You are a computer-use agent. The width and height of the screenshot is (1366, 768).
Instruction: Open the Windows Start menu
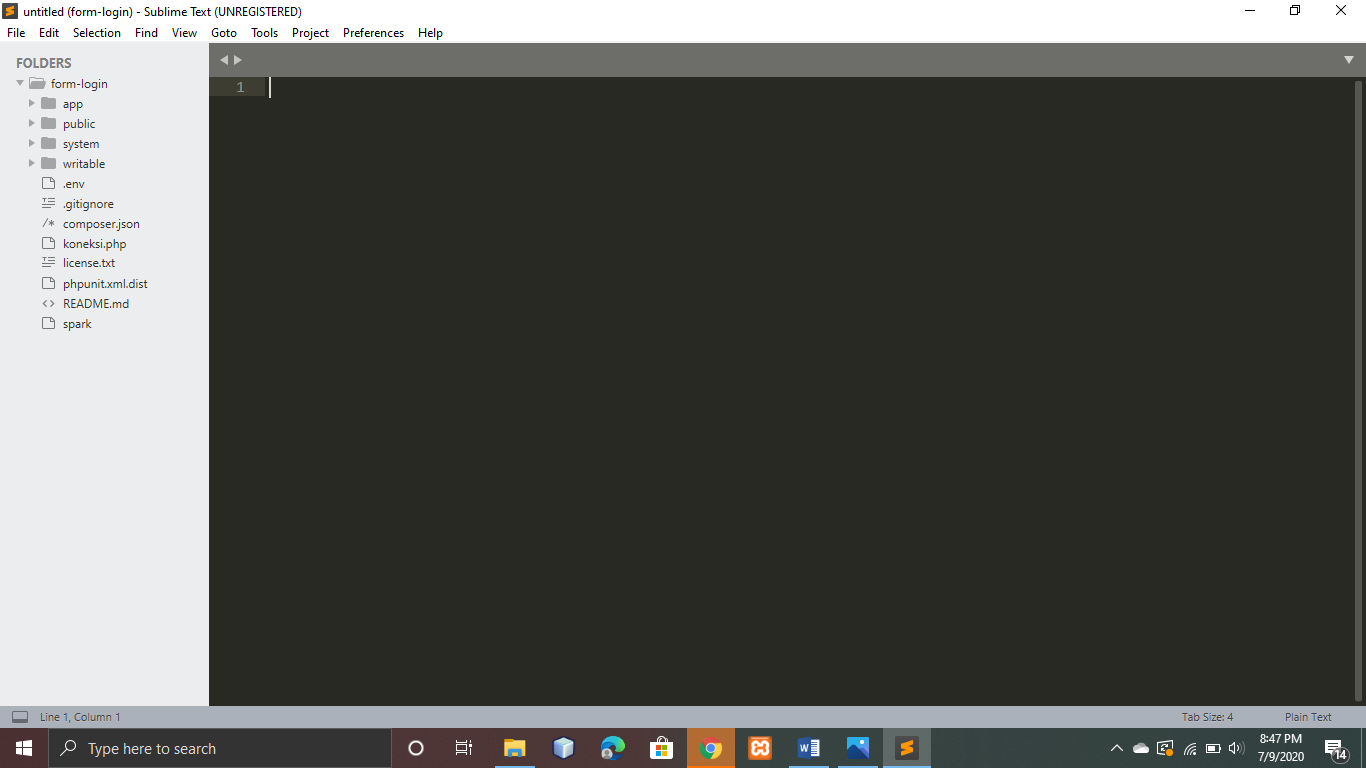point(24,748)
